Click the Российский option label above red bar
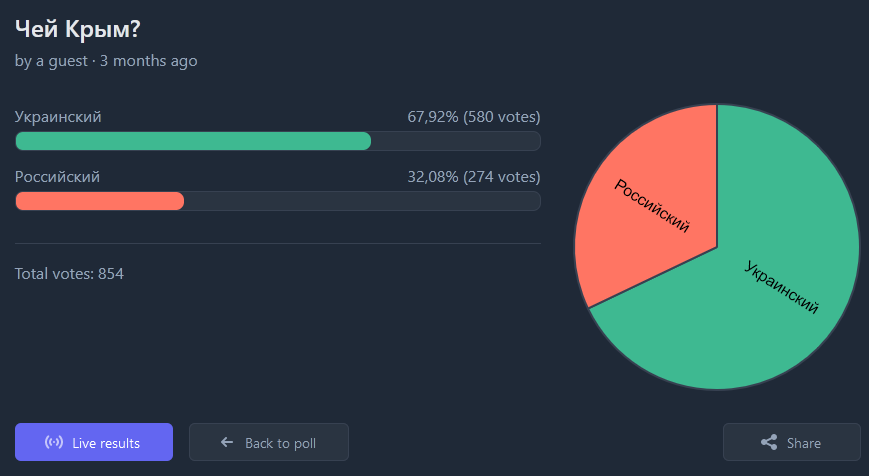The height and width of the screenshot is (476, 869). coord(57,177)
